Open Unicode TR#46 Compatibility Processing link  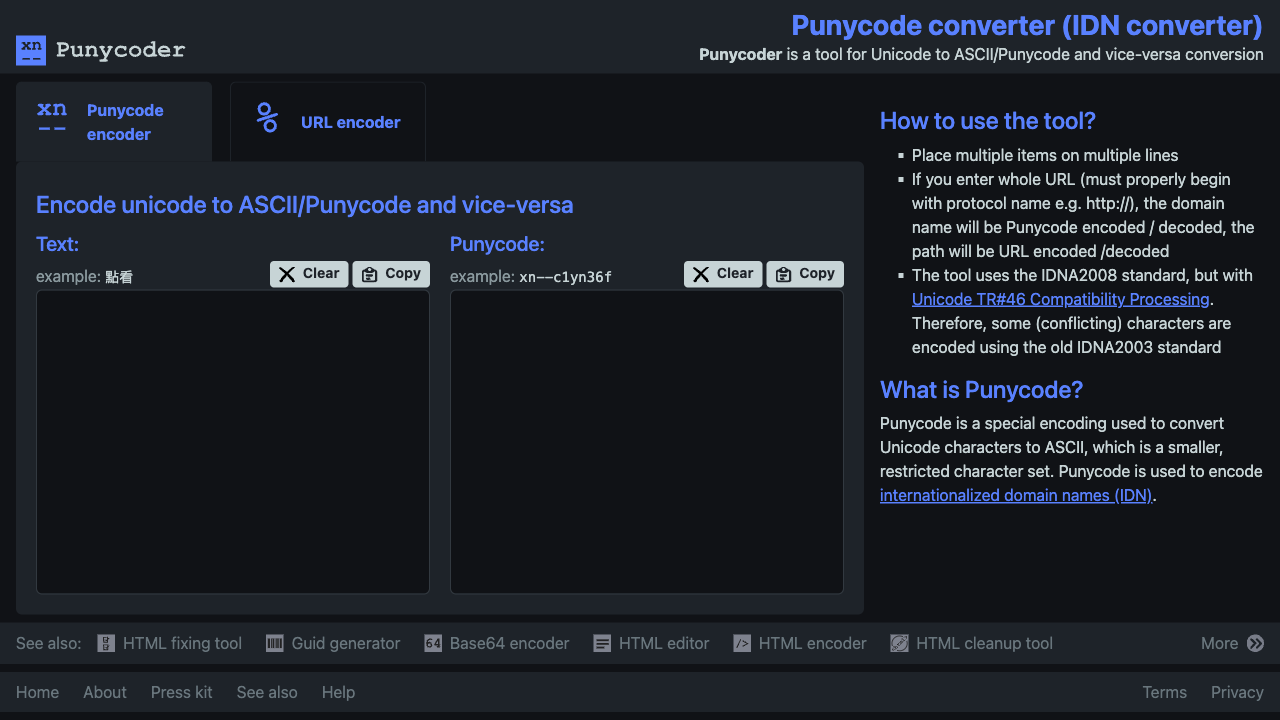click(x=1061, y=299)
